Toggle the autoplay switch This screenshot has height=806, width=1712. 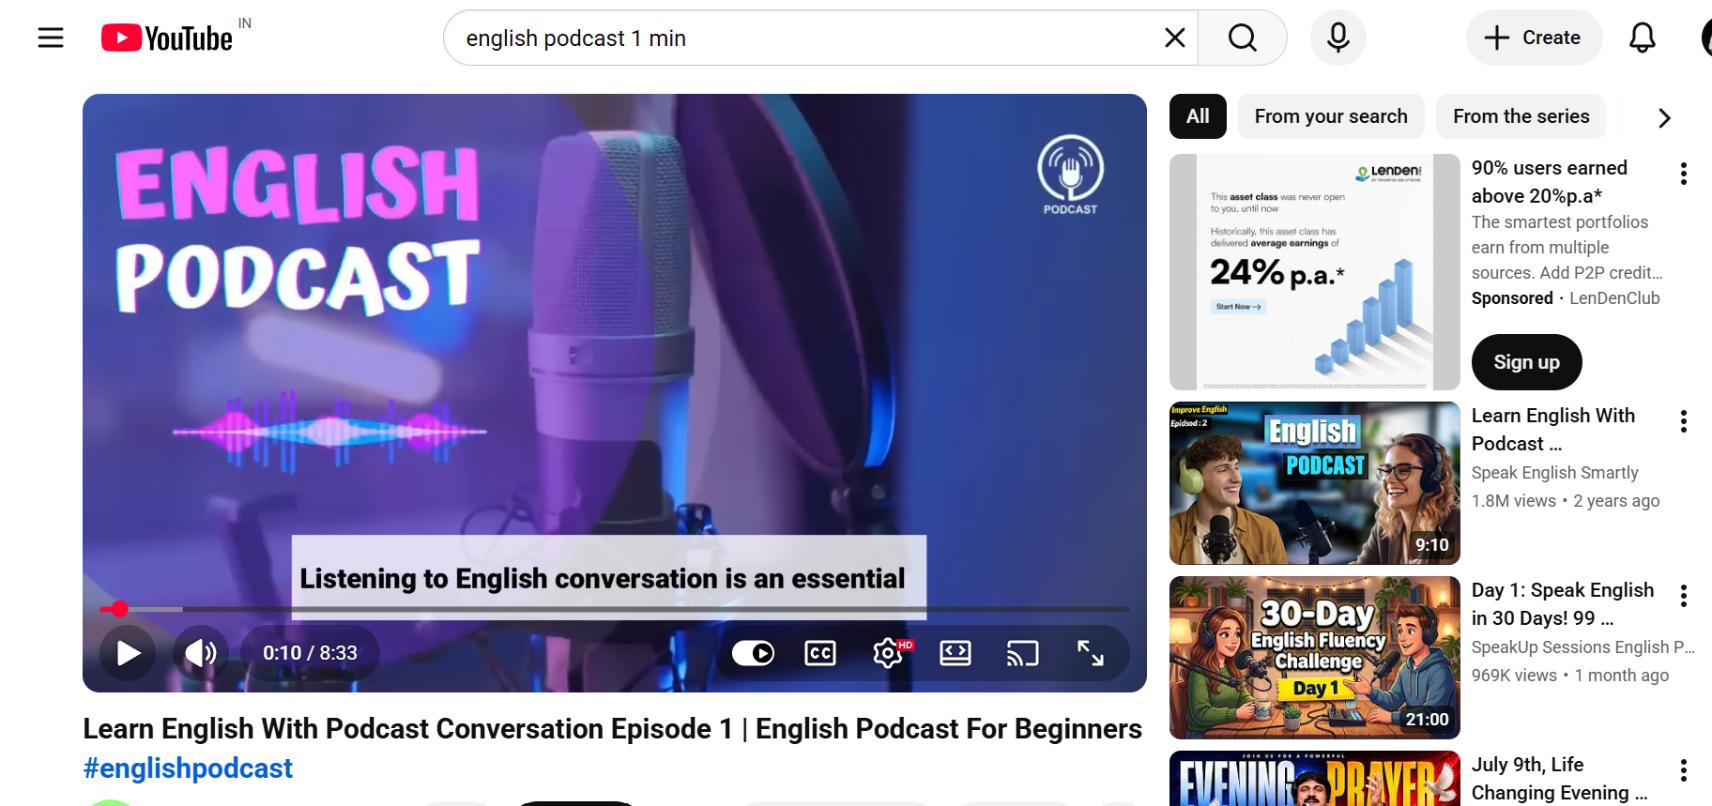753,653
